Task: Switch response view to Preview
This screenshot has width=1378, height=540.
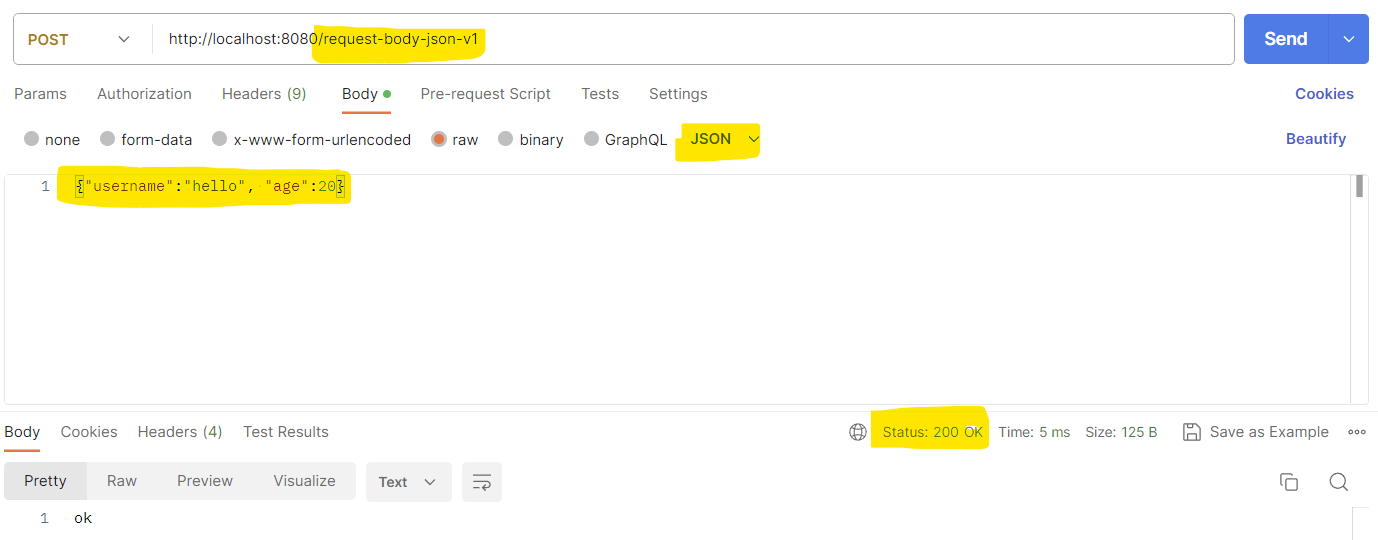Action: coord(205,481)
